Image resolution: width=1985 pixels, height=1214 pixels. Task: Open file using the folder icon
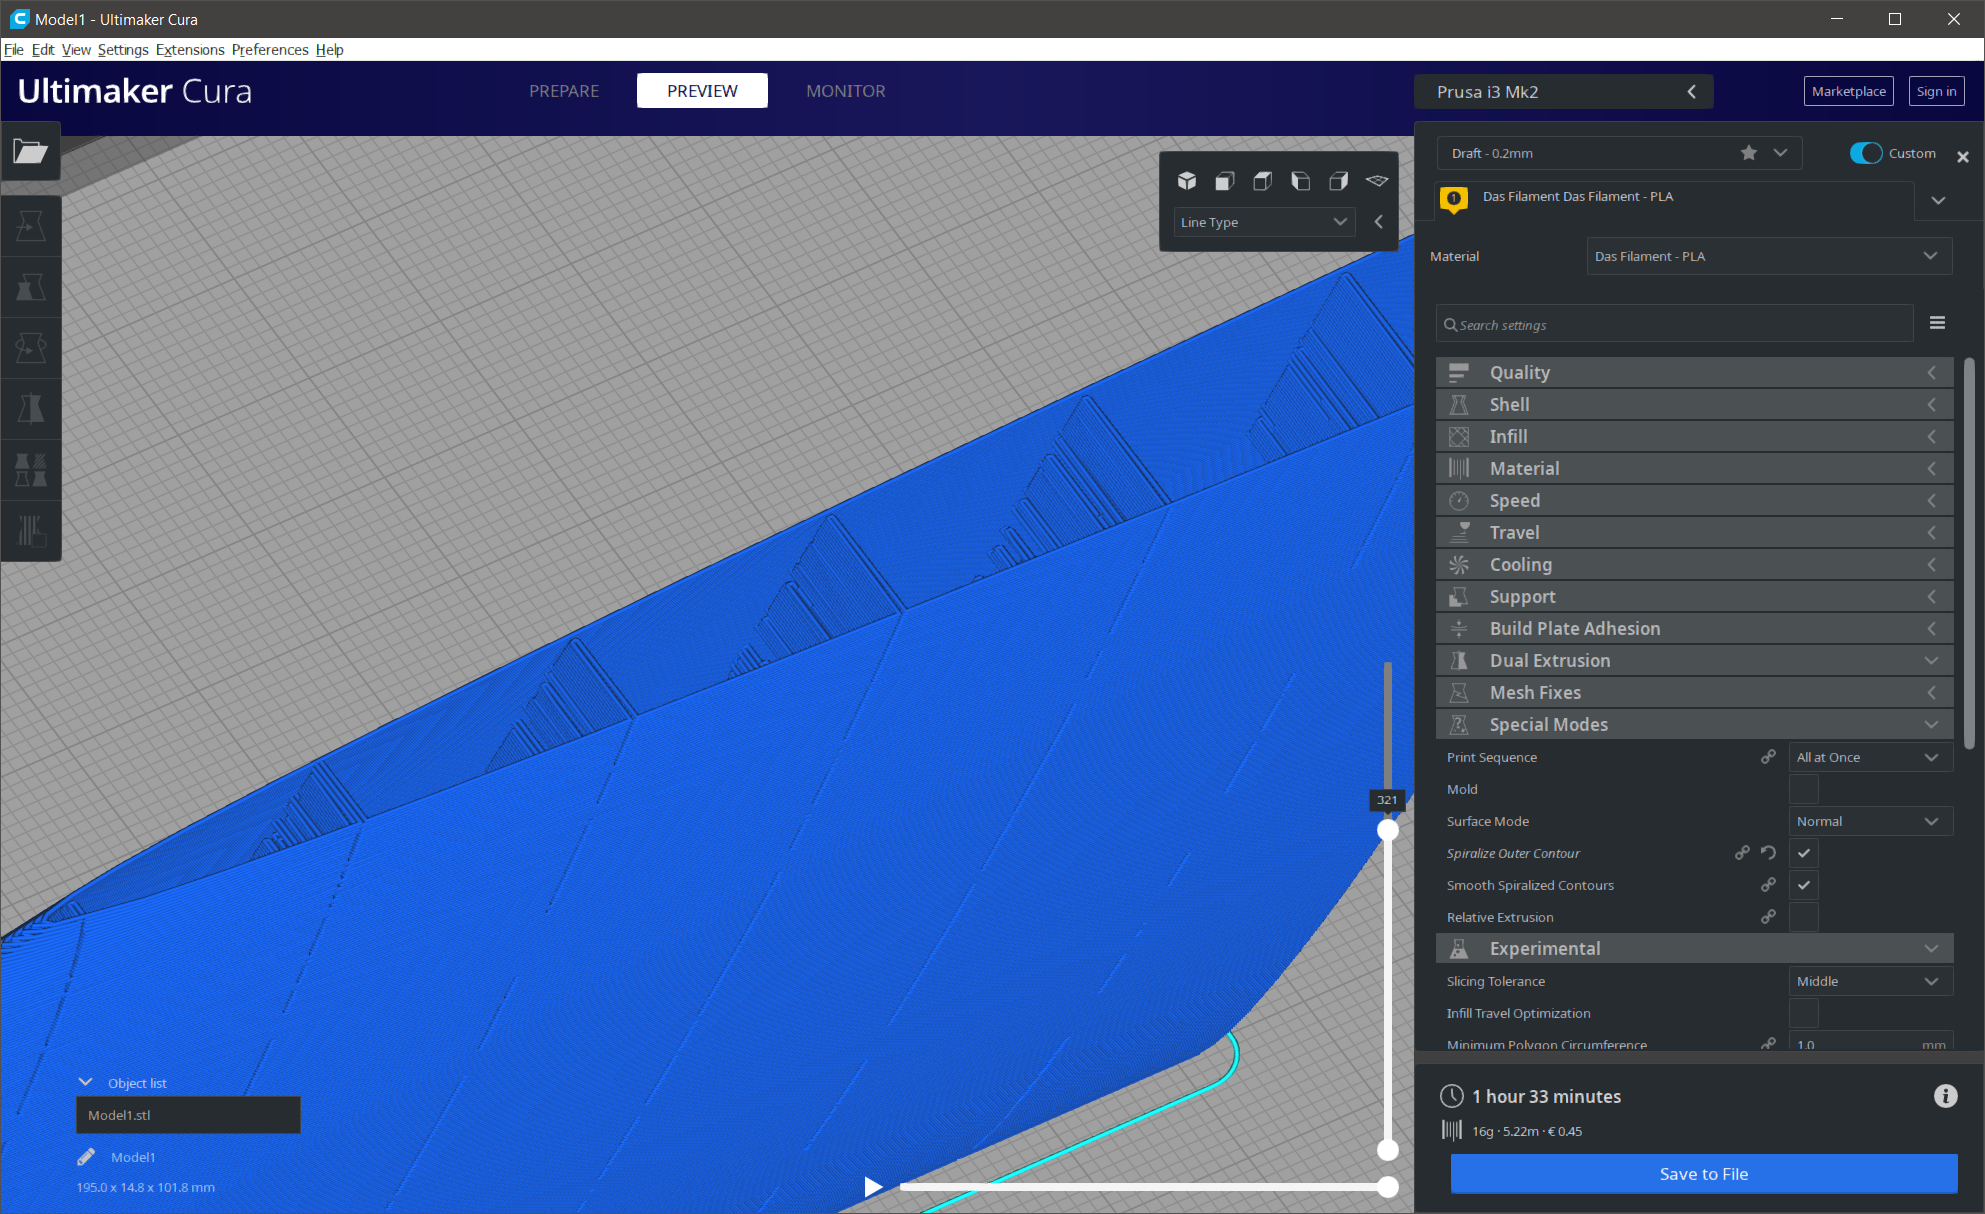tap(30, 151)
